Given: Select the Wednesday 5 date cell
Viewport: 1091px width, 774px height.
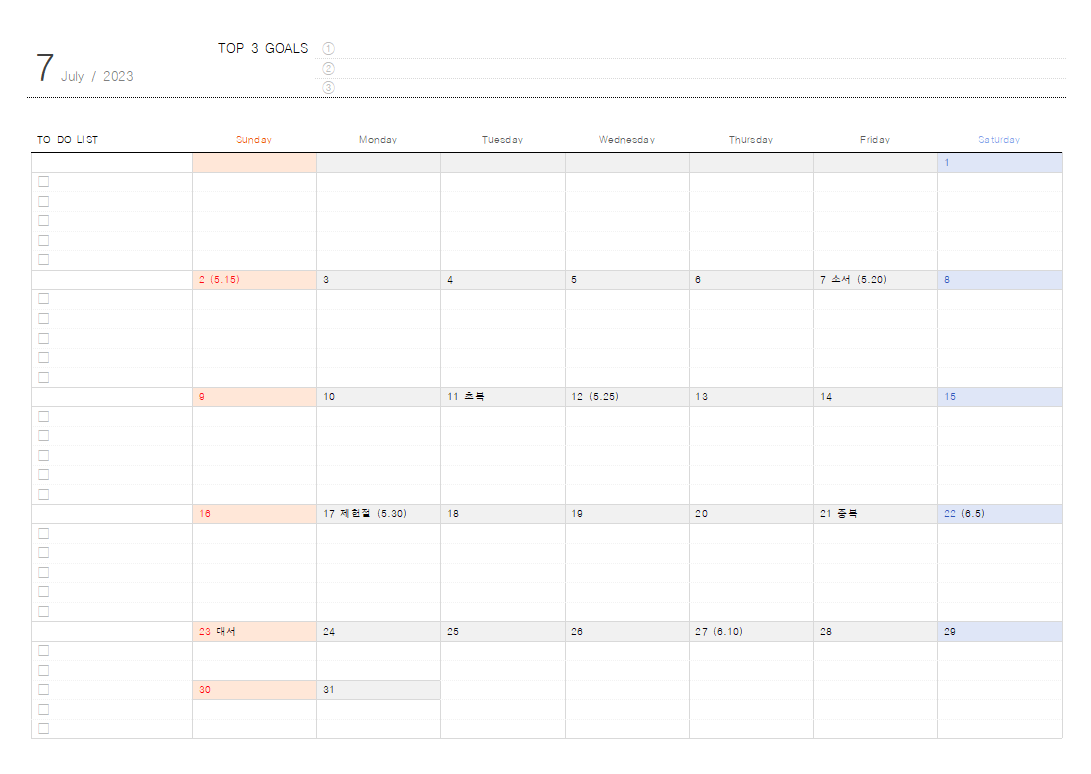Looking at the screenshot, I should tap(628, 280).
